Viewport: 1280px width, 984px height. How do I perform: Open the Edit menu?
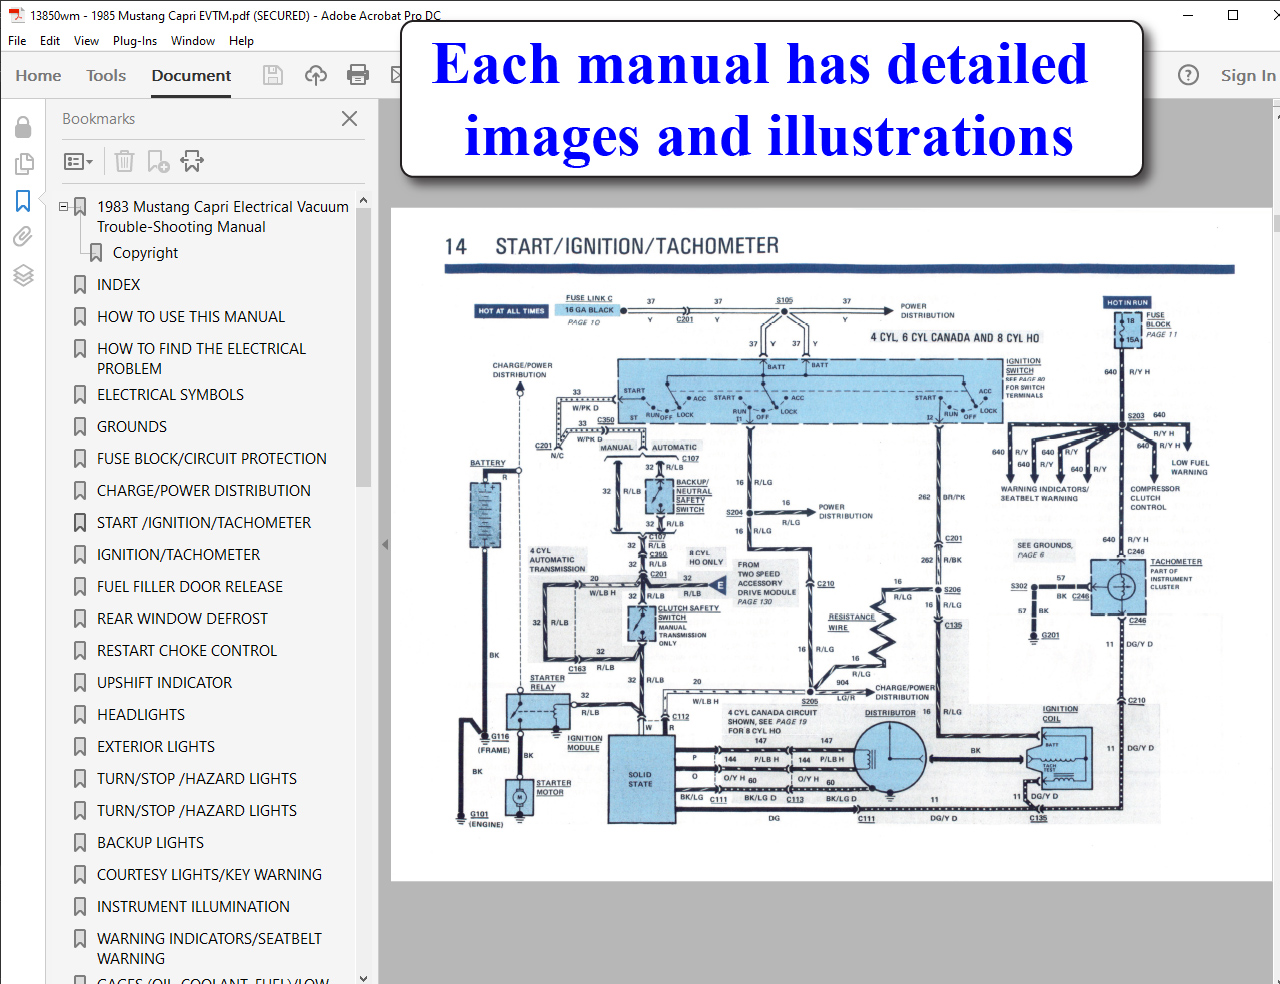click(x=50, y=41)
